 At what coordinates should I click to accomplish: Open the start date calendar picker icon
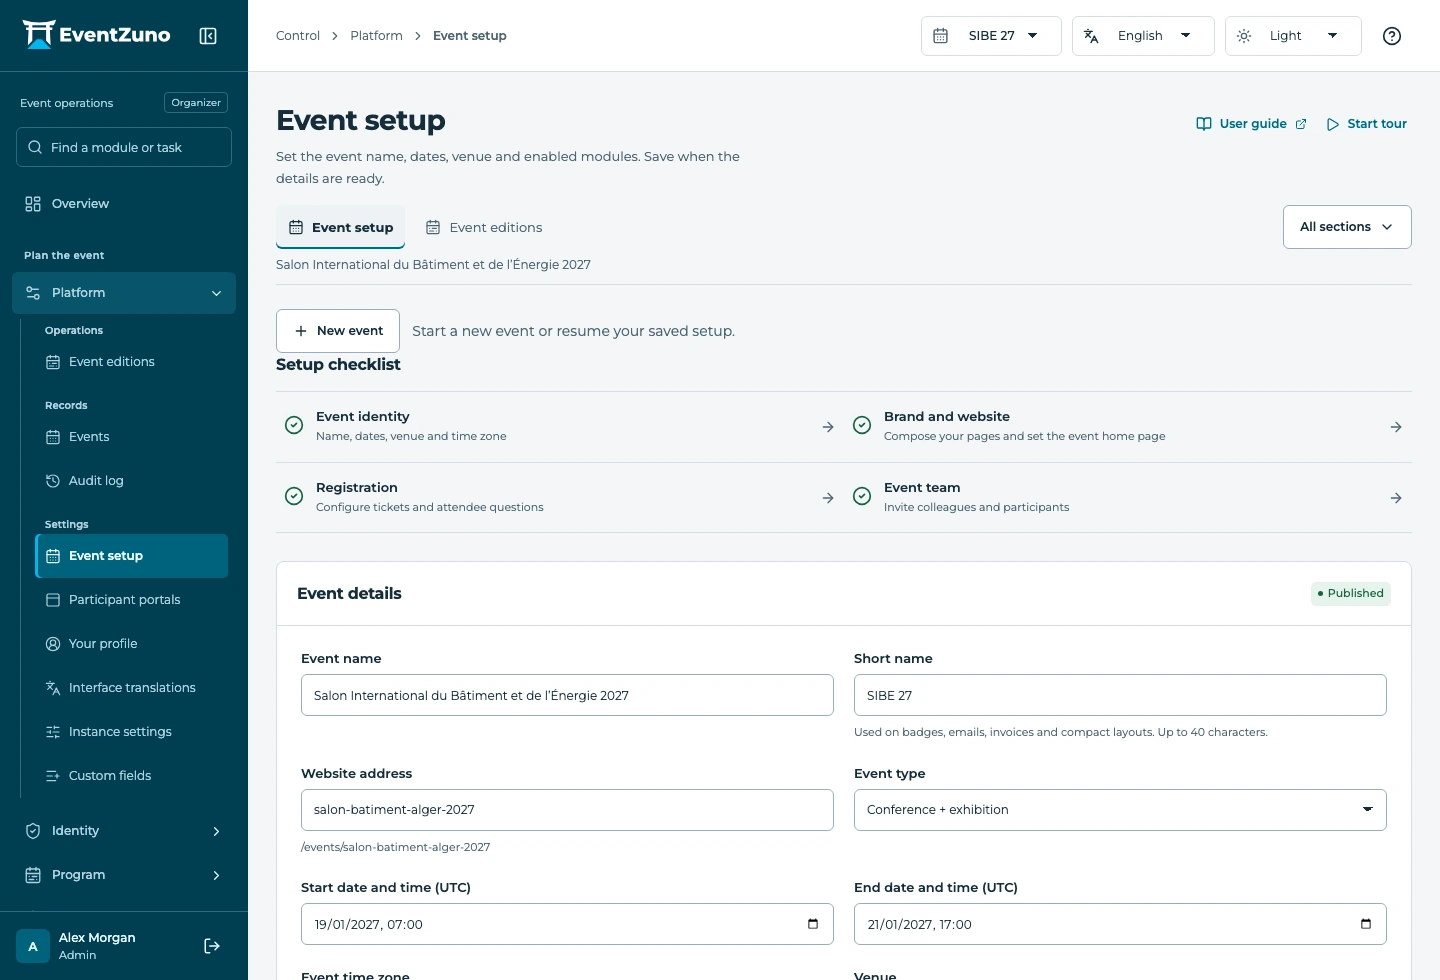tap(813, 924)
